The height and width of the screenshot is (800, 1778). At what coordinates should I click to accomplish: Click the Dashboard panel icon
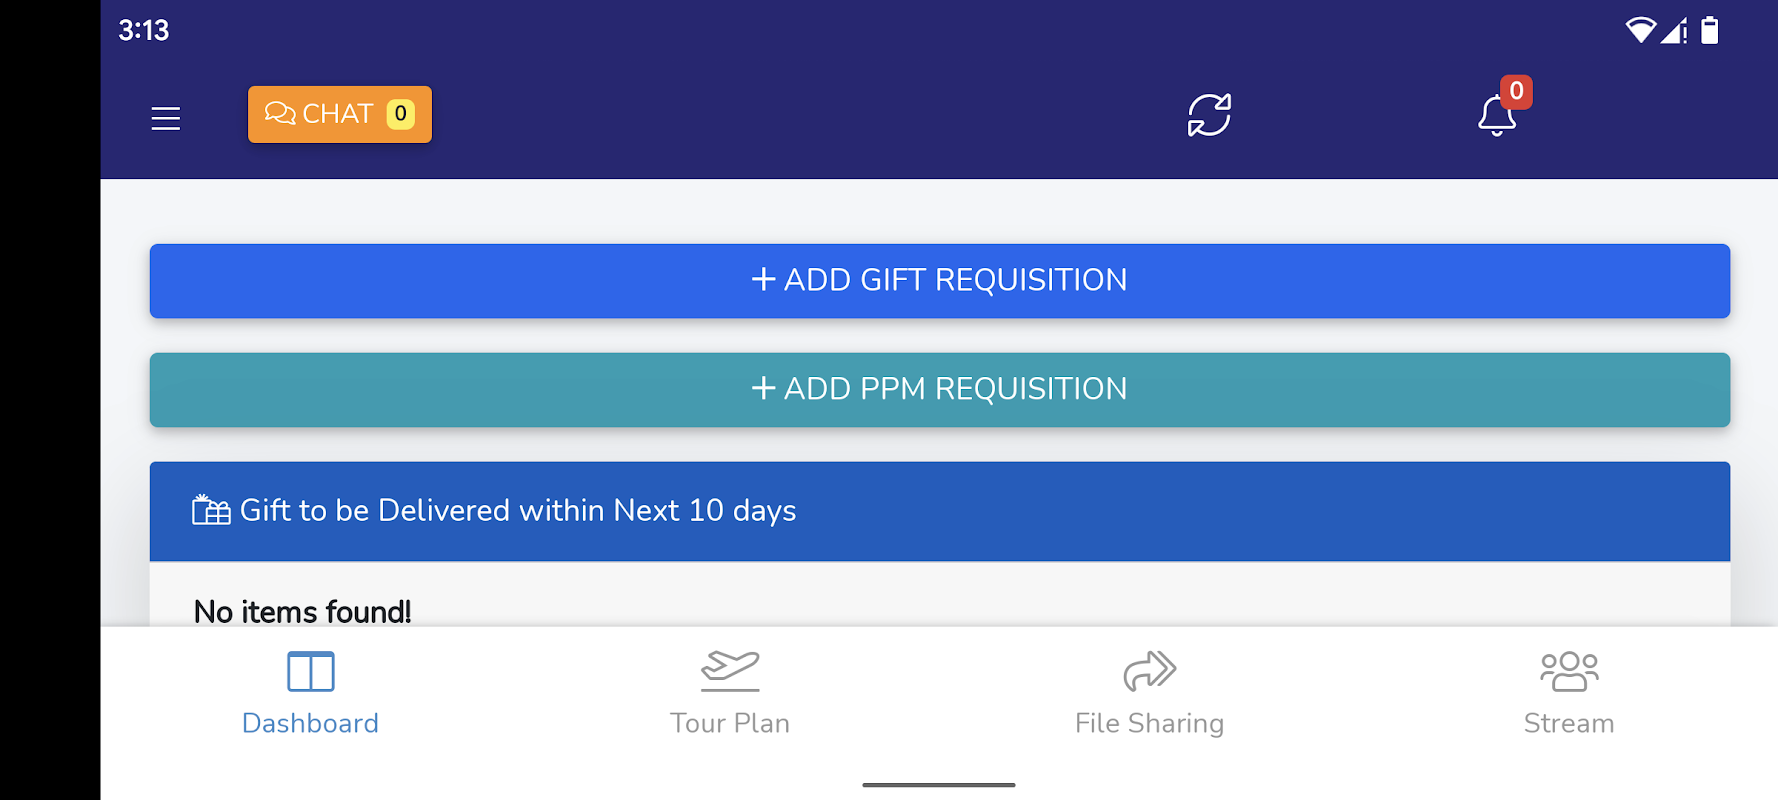[310, 671]
